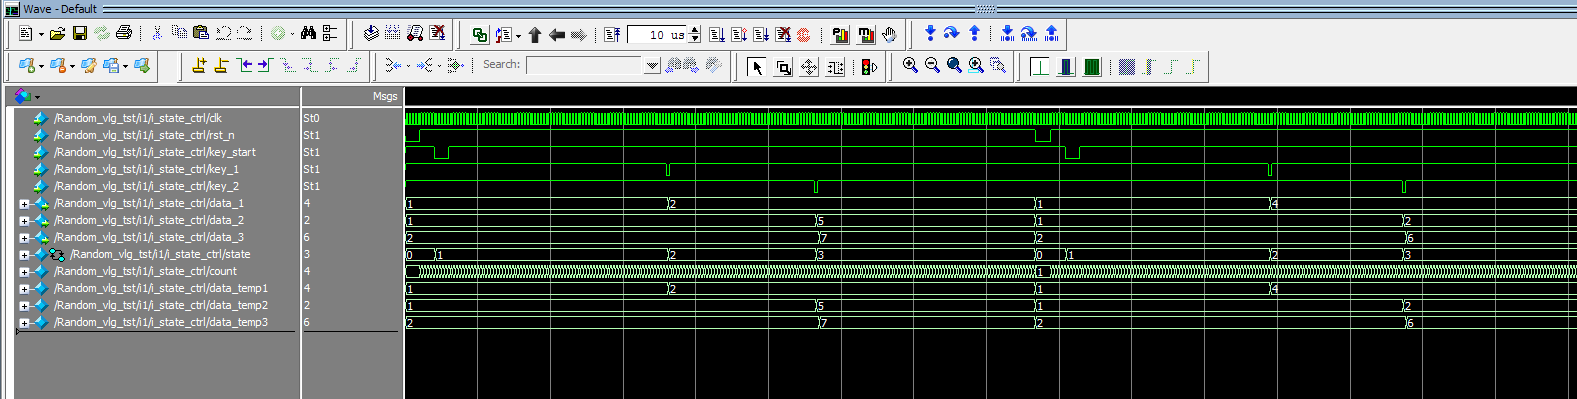This screenshot has height=399, width=1577.
Task: Expand the data_temp3 signal
Action: 24,322
